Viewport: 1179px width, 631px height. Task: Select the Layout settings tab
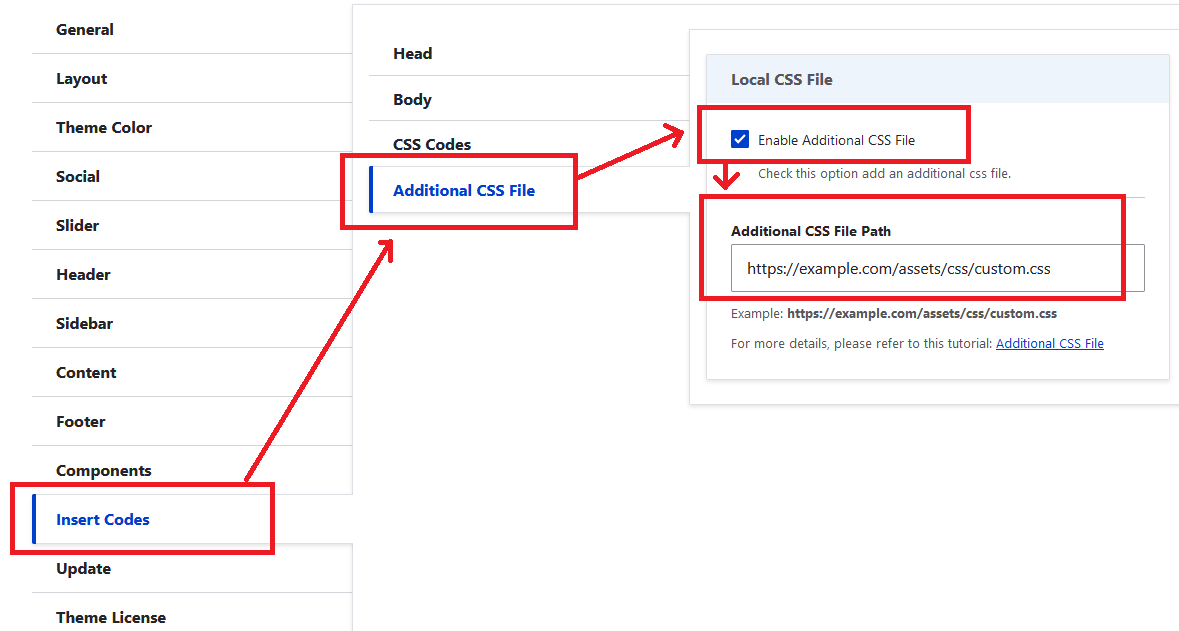pos(82,79)
